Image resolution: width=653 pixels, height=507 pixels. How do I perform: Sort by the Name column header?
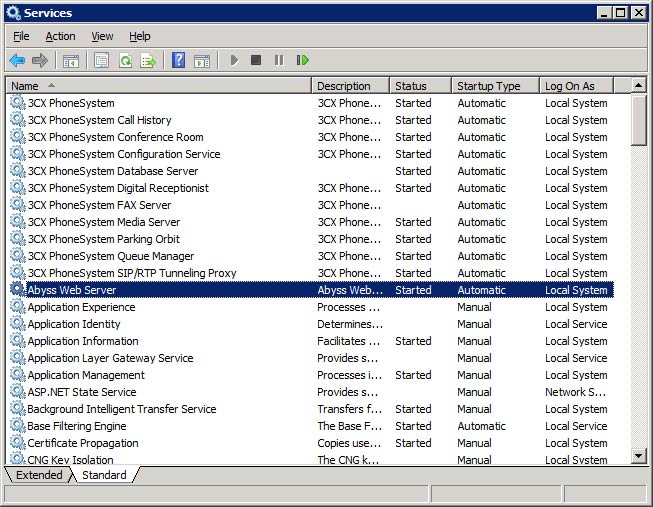click(x=159, y=86)
